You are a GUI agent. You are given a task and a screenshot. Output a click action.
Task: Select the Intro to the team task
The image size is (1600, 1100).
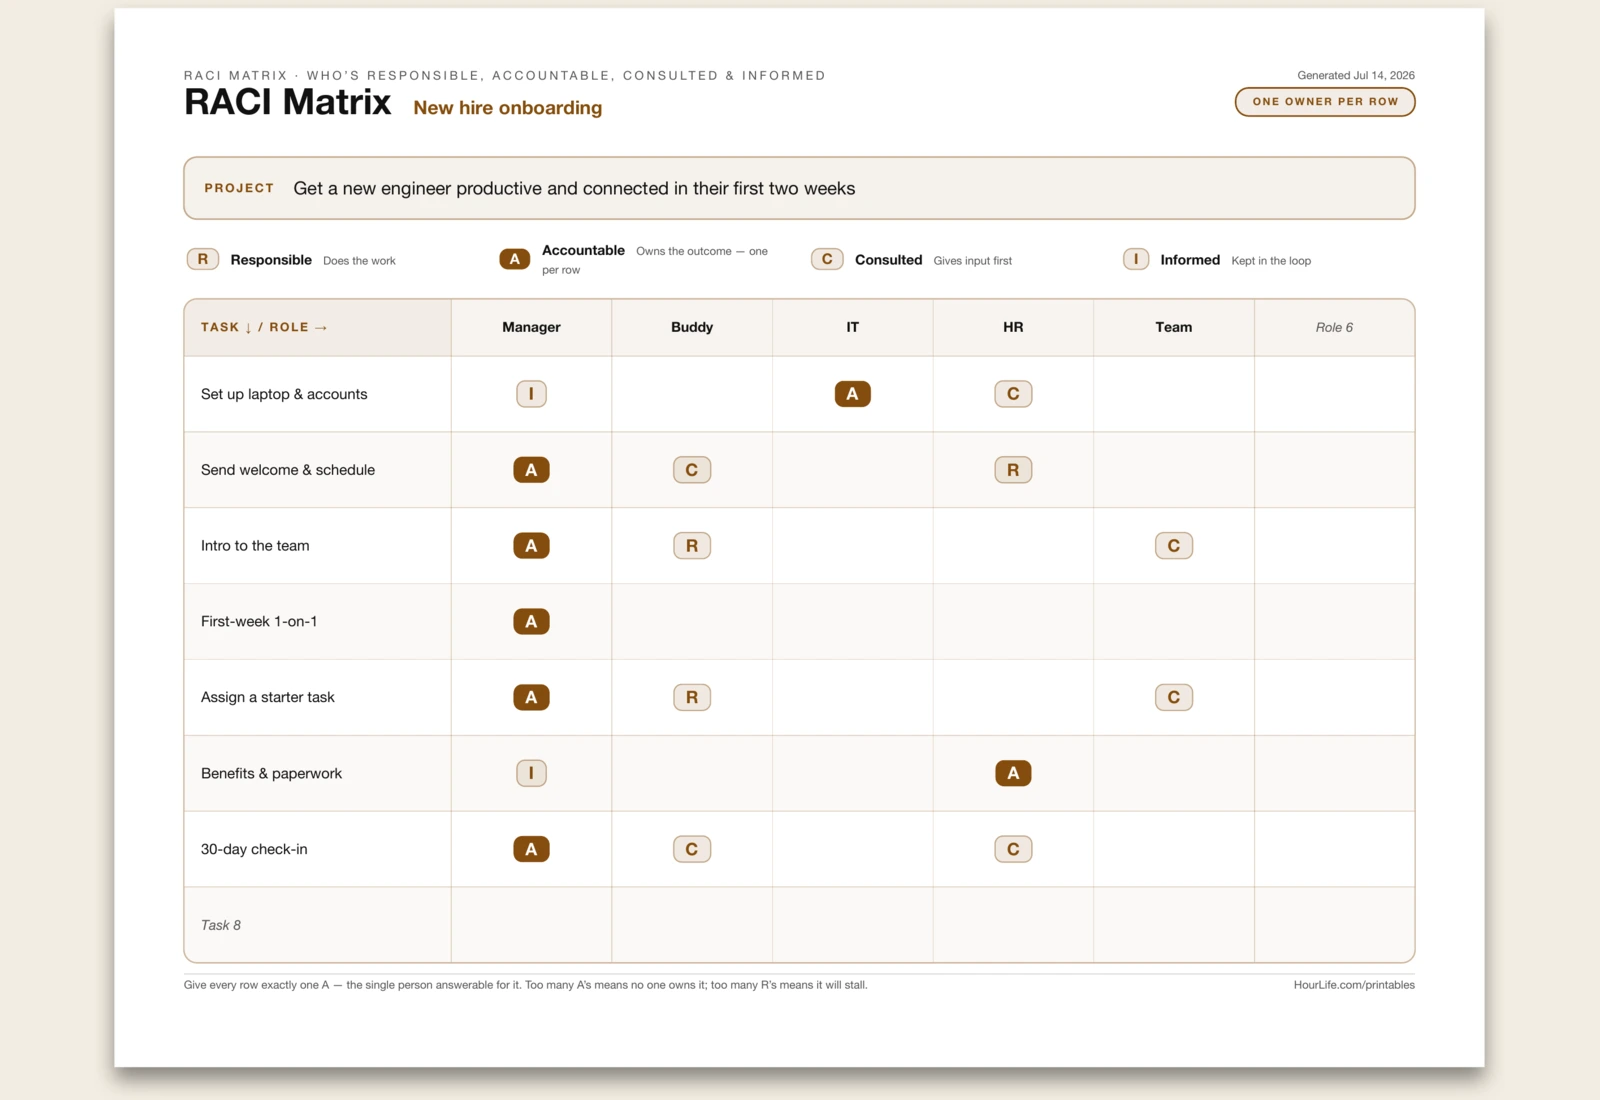coord(255,546)
